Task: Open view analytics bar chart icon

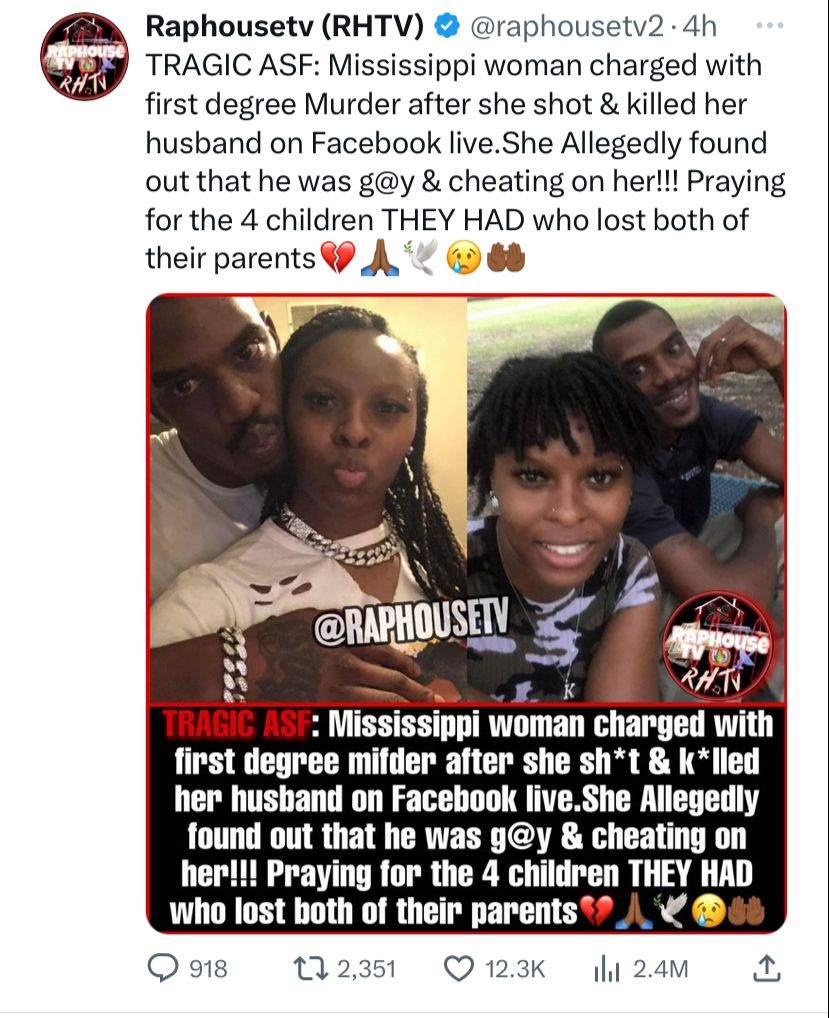Action: click(x=607, y=969)
